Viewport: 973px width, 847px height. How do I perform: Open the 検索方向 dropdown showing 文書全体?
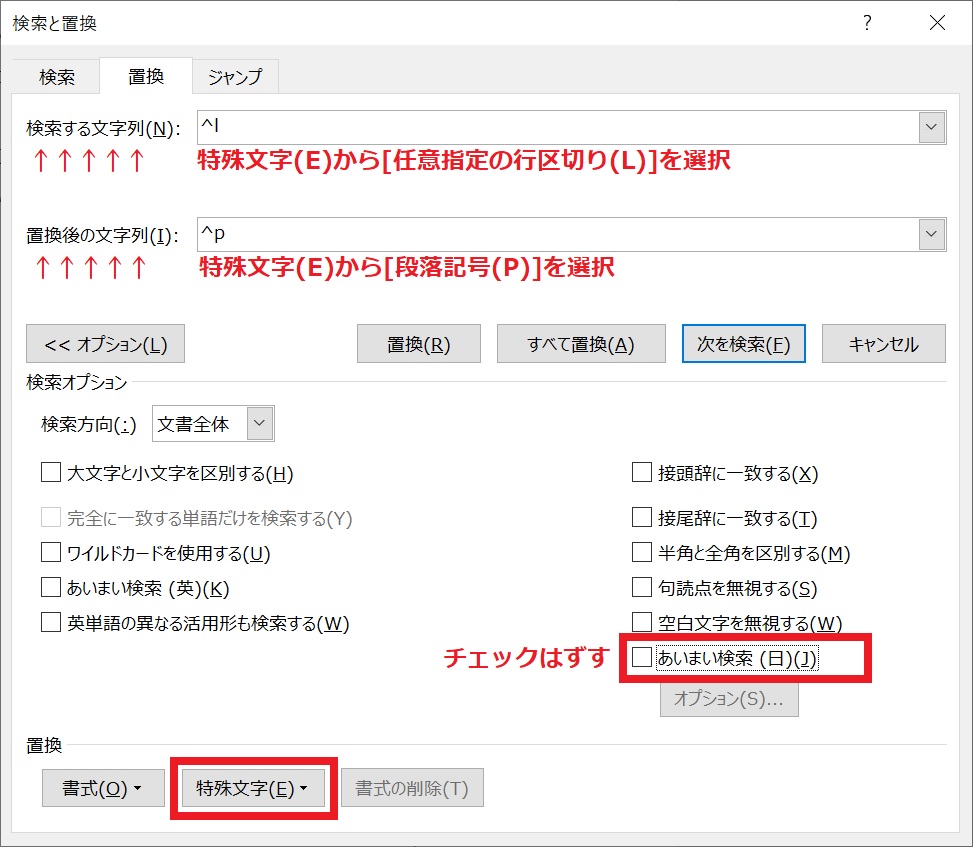(x=213, y=424)
